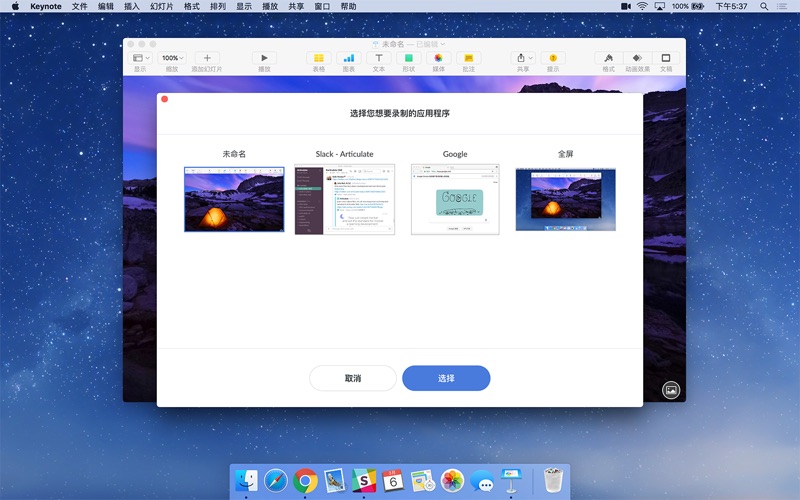Click the Text toolbar icon in Keynote
The image size is (800, 500).
[379, 58]
